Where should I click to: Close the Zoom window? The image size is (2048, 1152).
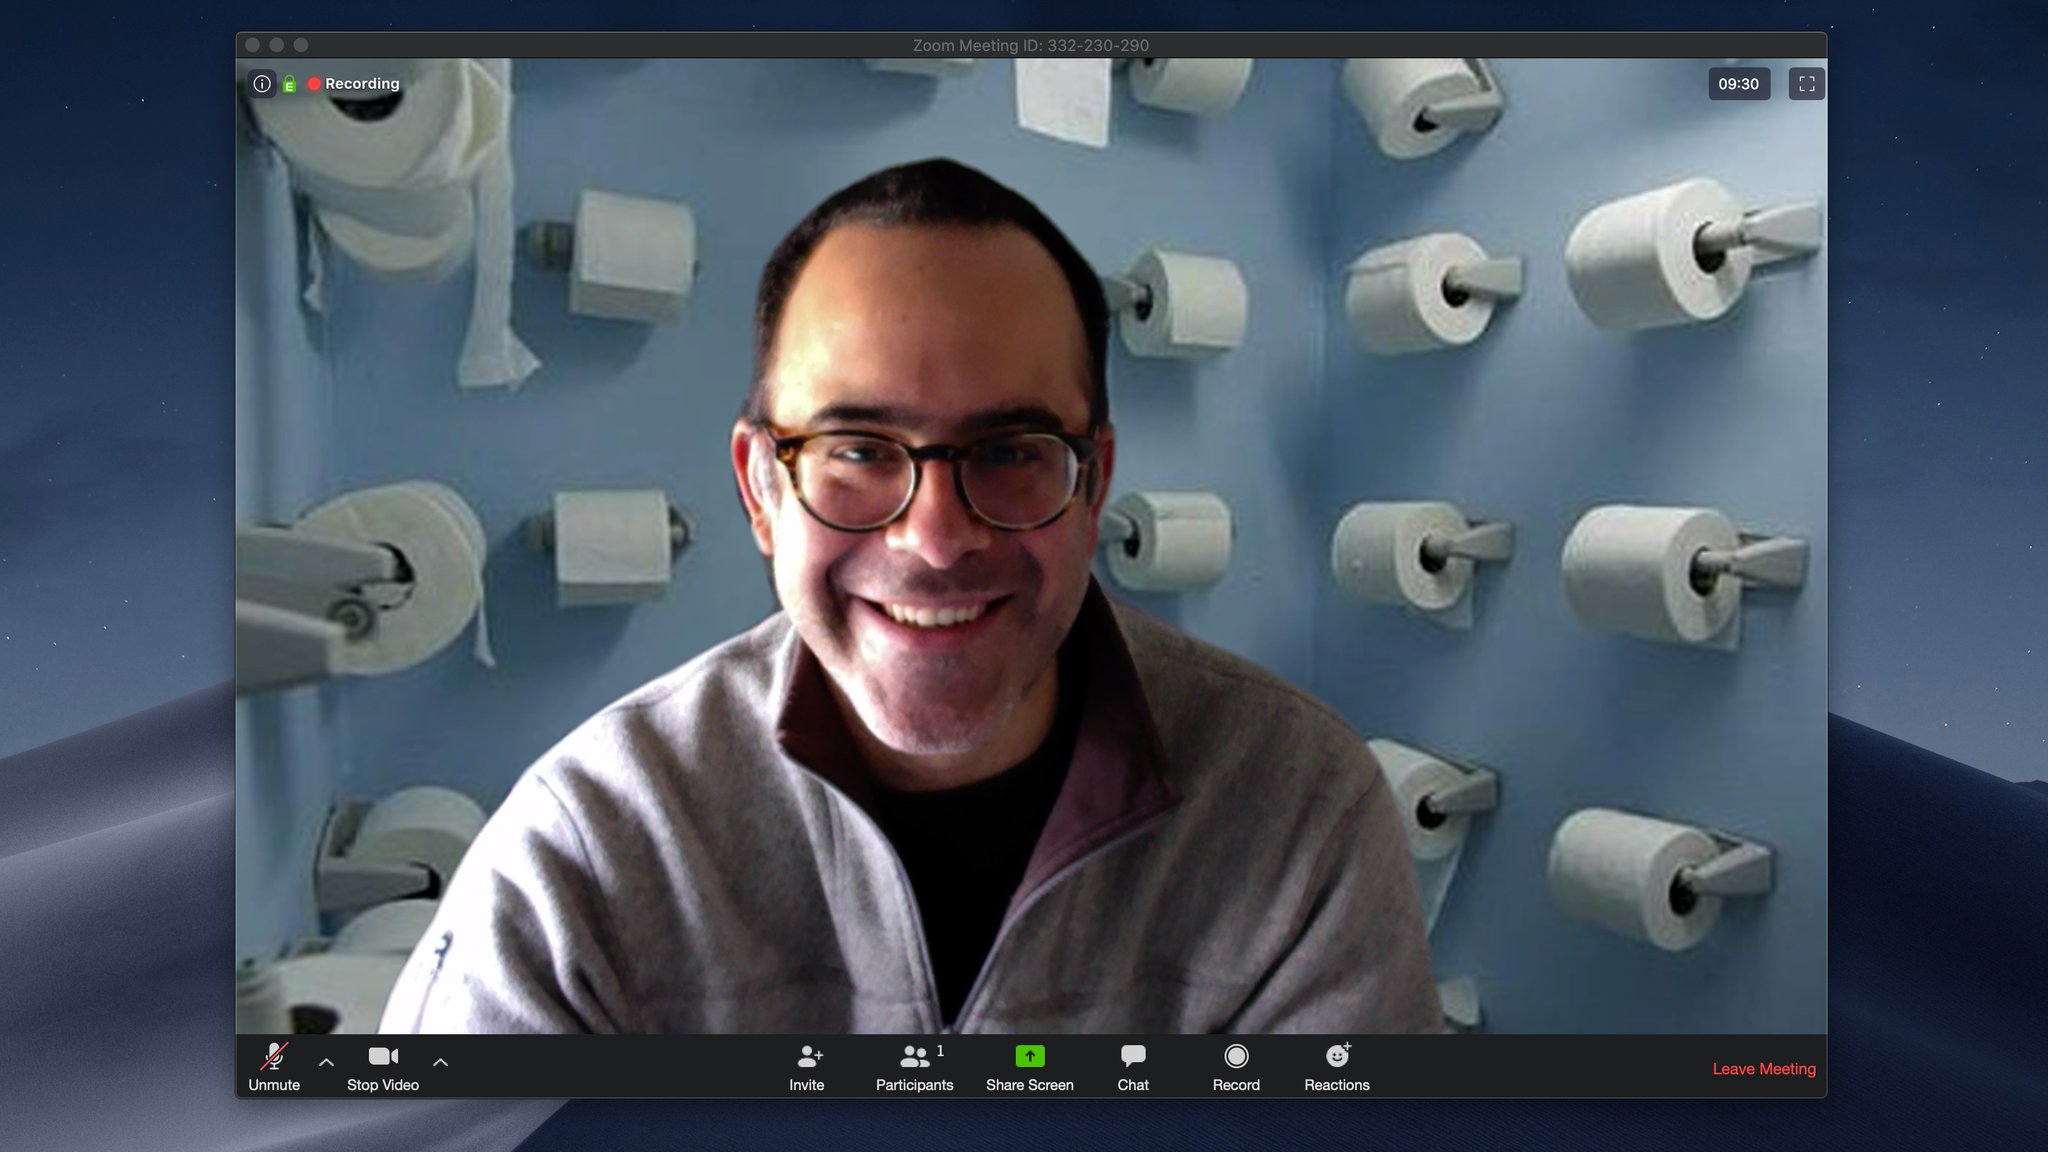(x=253, y=45)
